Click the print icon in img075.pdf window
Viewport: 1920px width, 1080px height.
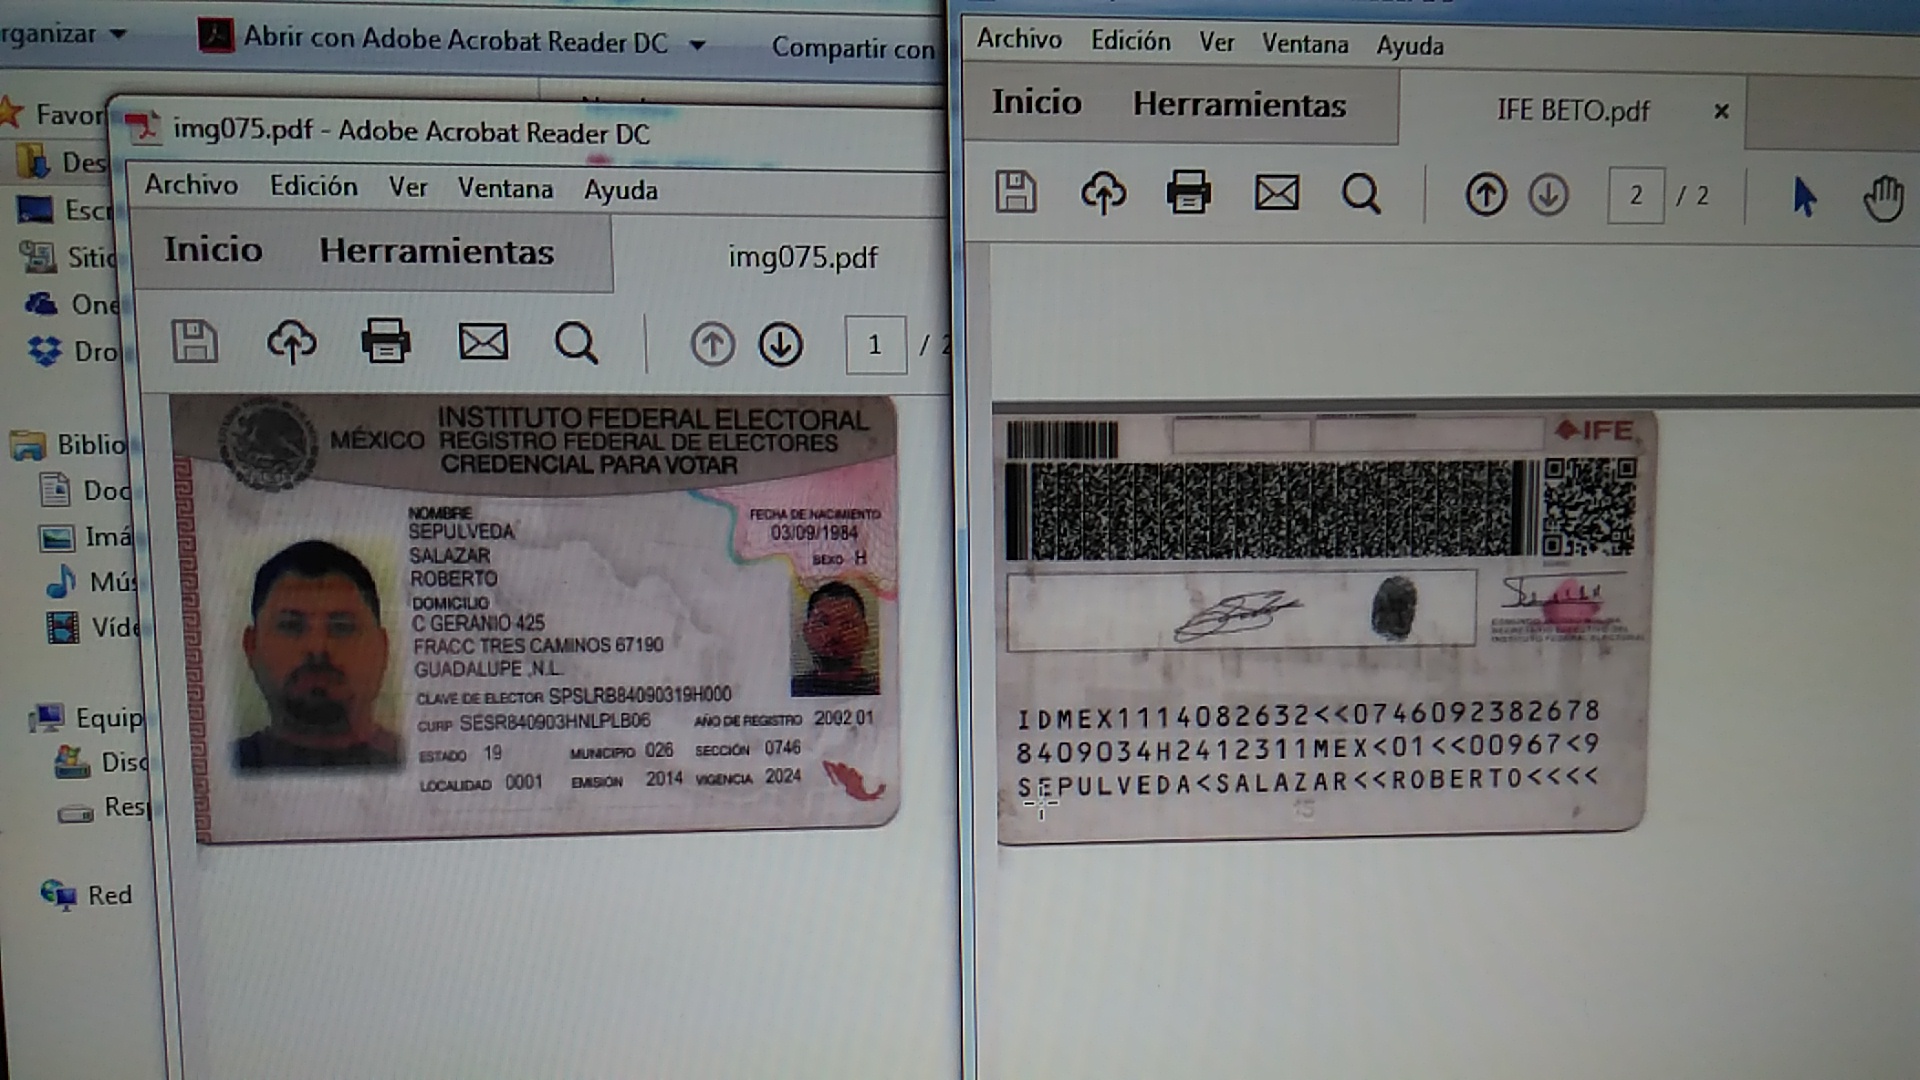(x=385, y=342)
